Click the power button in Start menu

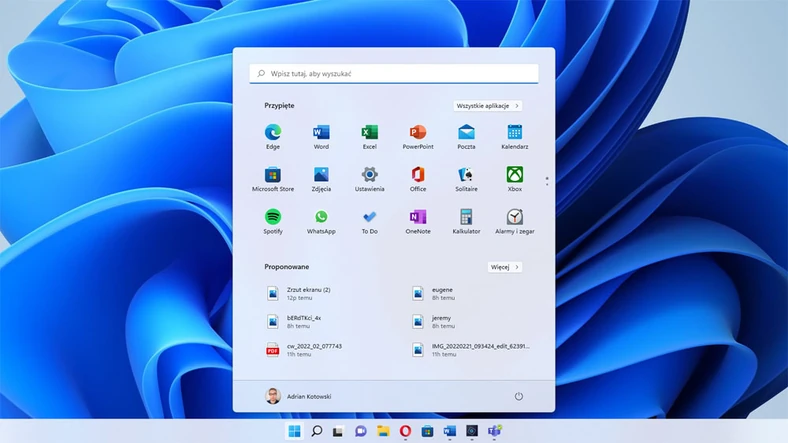519,396
